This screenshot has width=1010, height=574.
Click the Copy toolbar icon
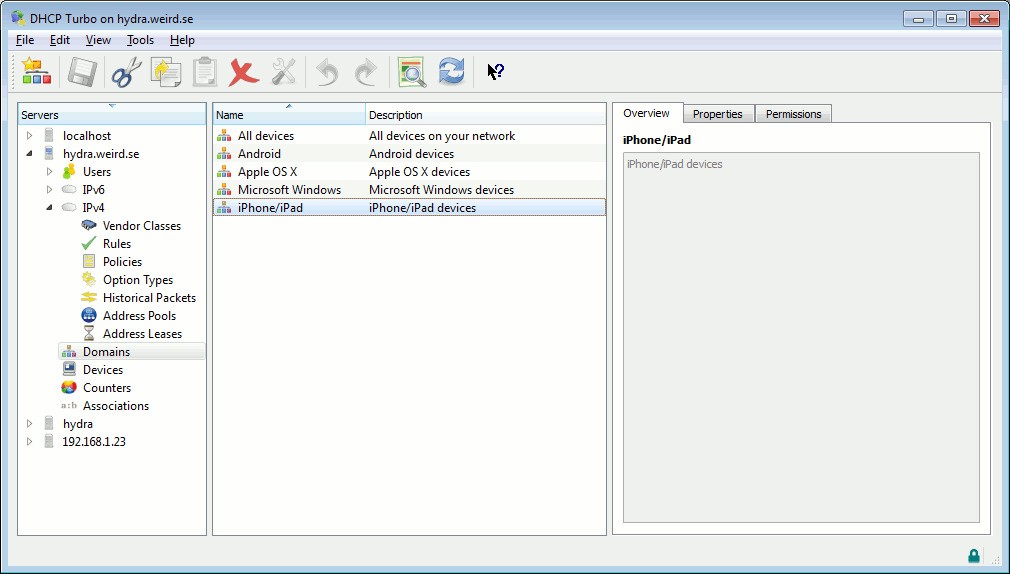coord(166,72)
